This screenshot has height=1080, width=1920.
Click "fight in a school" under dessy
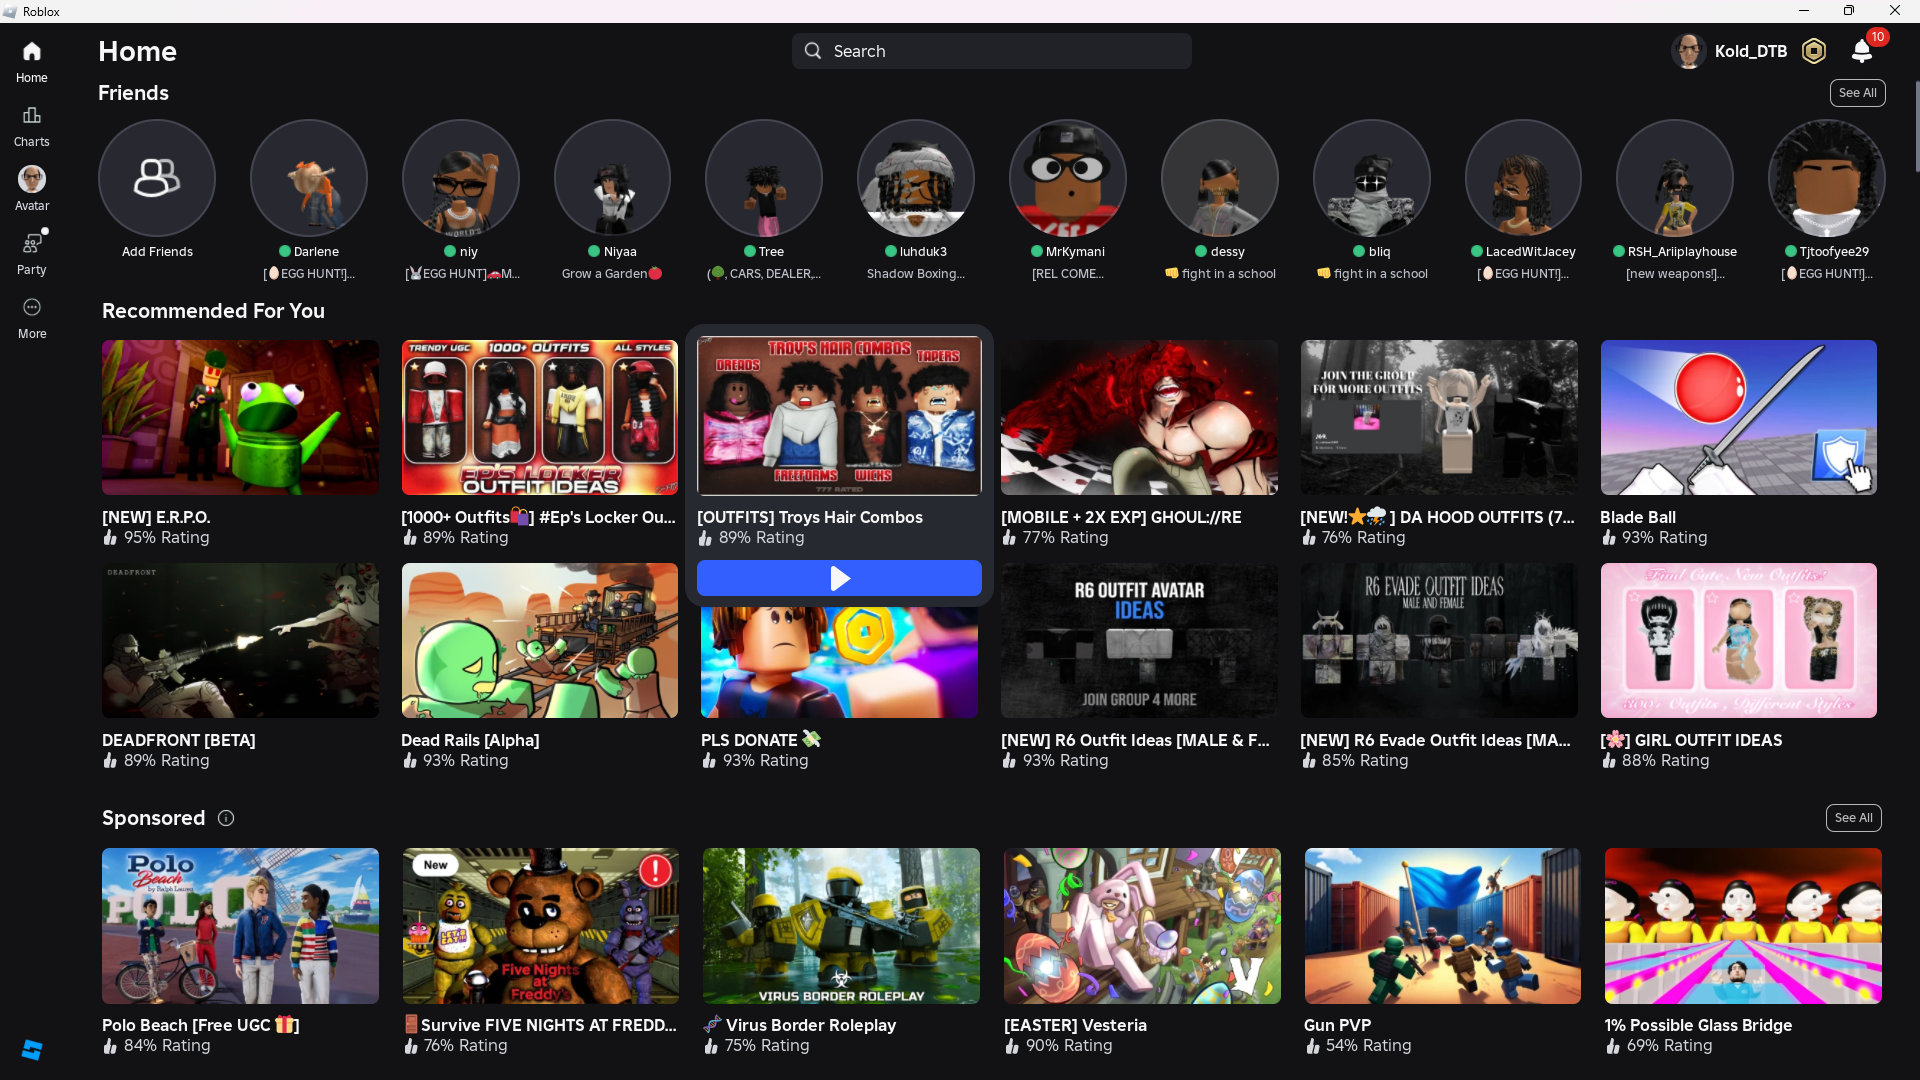pos(1220,274)
